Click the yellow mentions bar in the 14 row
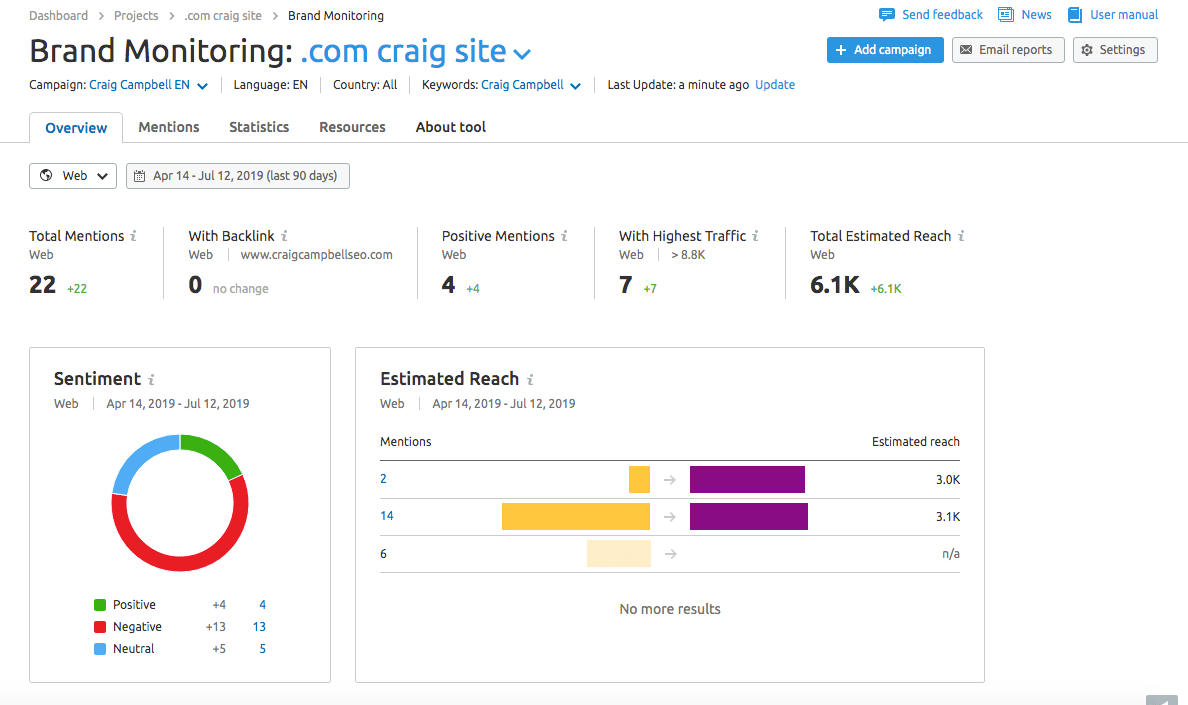This screenshot has height=705, width=1188. [576, 516]
